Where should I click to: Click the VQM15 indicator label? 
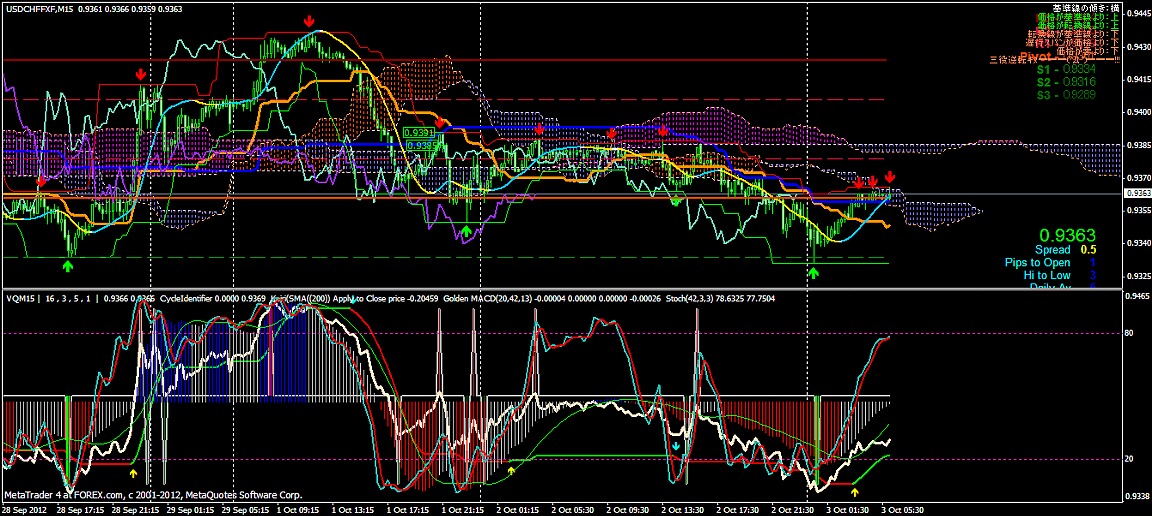pyautogui.click(x=20, y=297)
